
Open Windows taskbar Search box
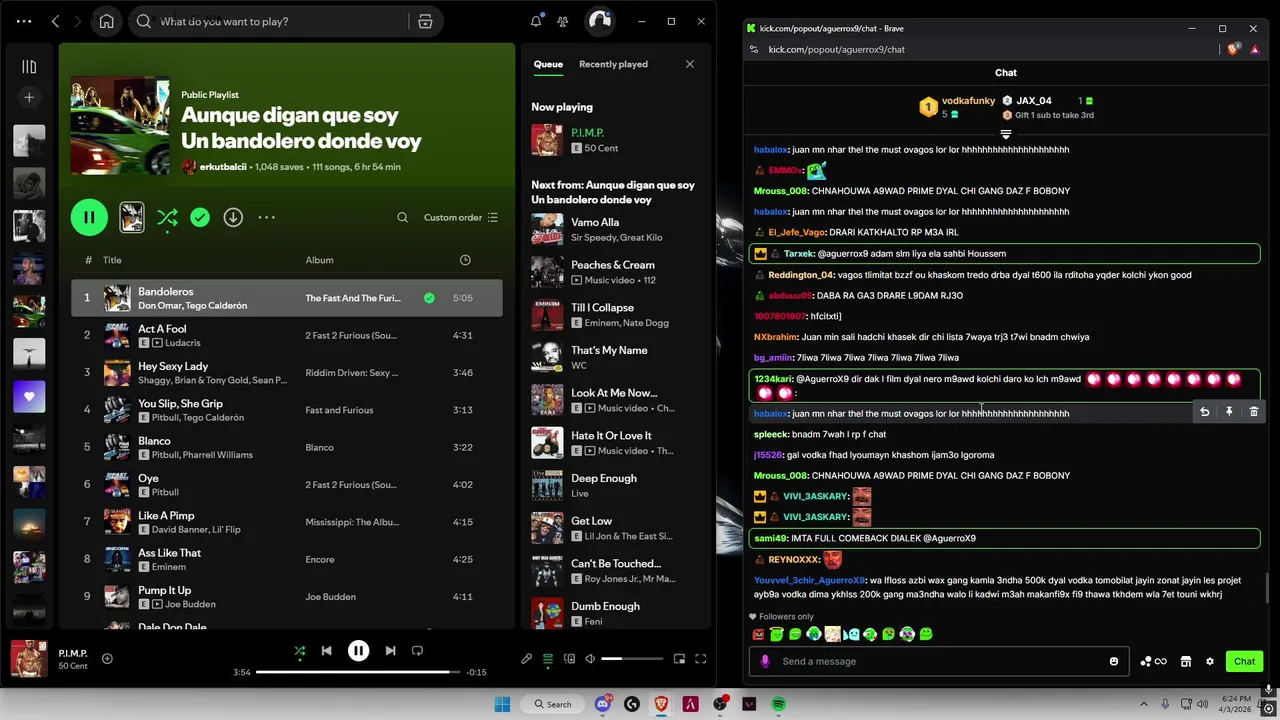pyautogui.click(x=553, y=704)
